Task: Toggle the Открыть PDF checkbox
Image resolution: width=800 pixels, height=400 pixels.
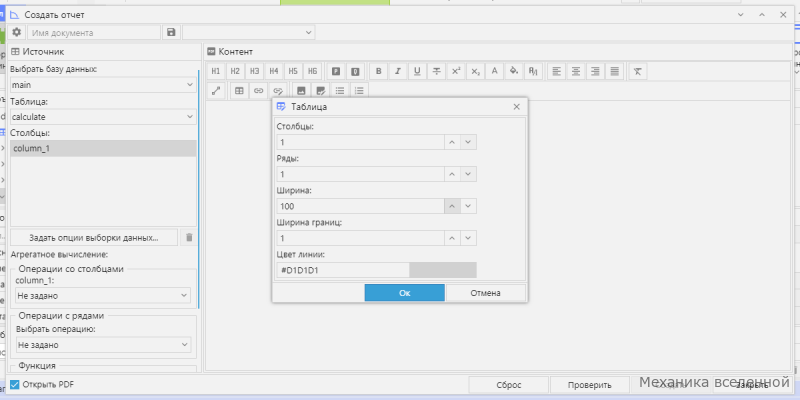Action: (x=15, y=385)
